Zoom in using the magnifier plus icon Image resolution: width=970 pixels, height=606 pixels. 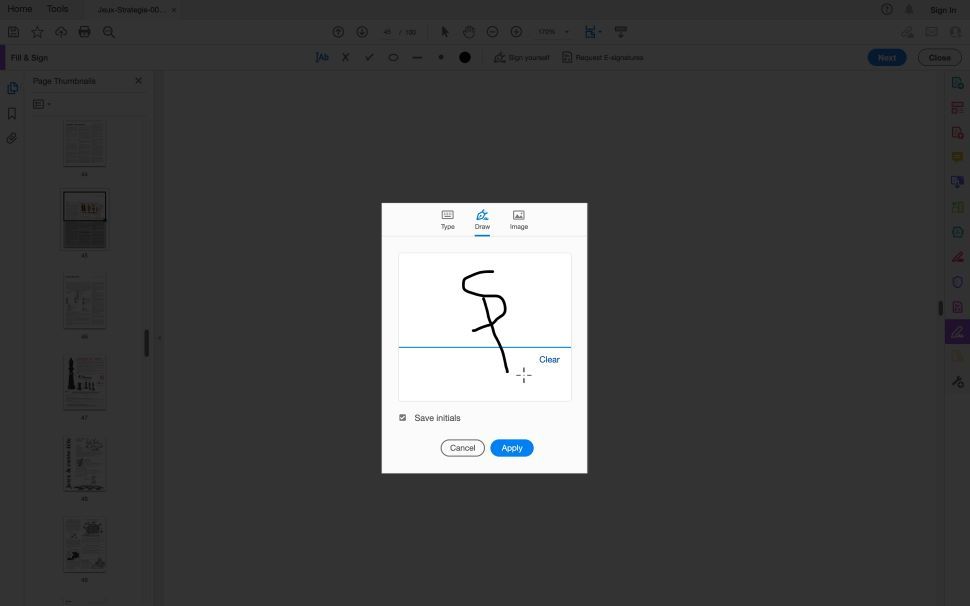(x=515, y=31)
